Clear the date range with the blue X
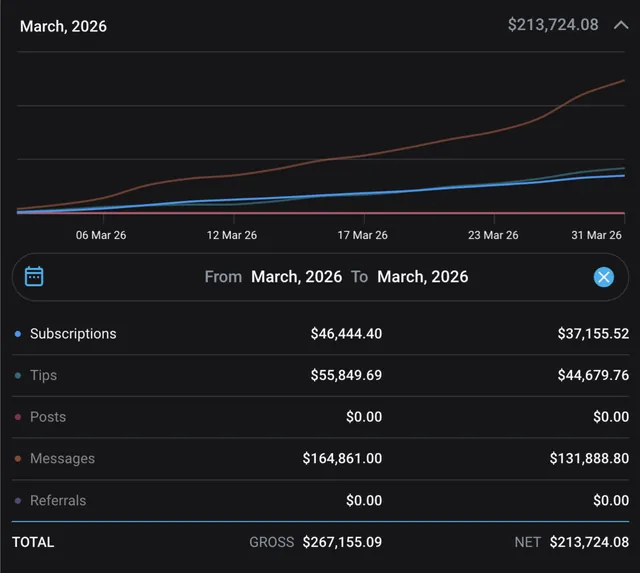This screenshot has height=573, width=640. [604, 277]
